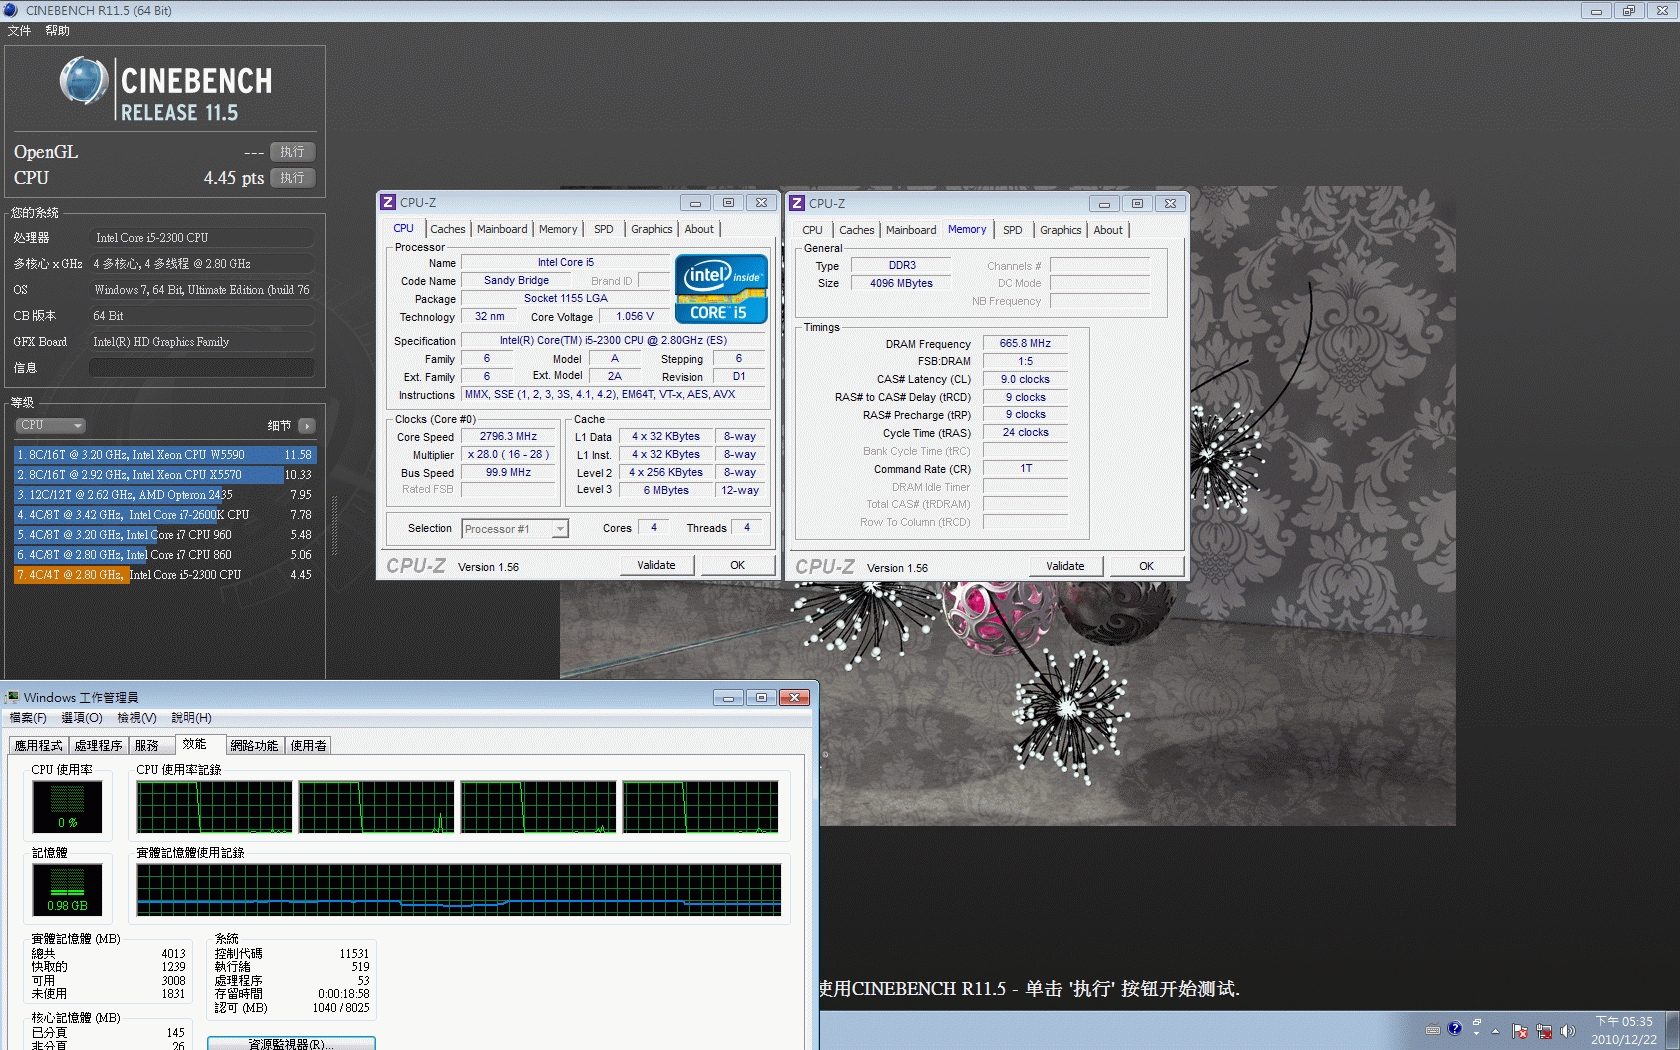Image resolution: width=1680 pixels, height=1050 pixels.
Task: Switch to 使用者 tab in Task Manager
Action: [x=308, y=746]
